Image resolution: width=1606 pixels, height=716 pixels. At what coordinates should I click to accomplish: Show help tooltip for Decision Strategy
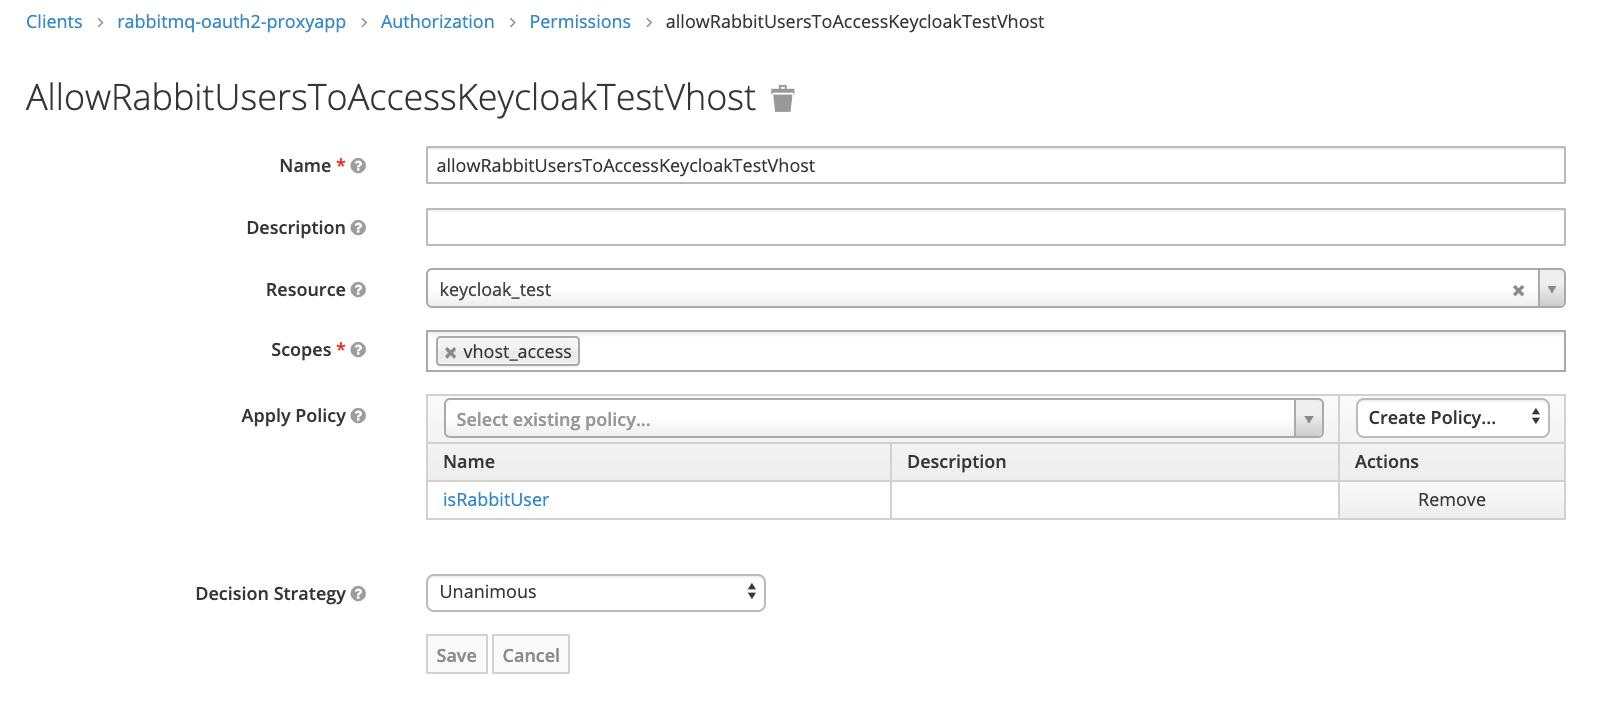pos(358,594)
